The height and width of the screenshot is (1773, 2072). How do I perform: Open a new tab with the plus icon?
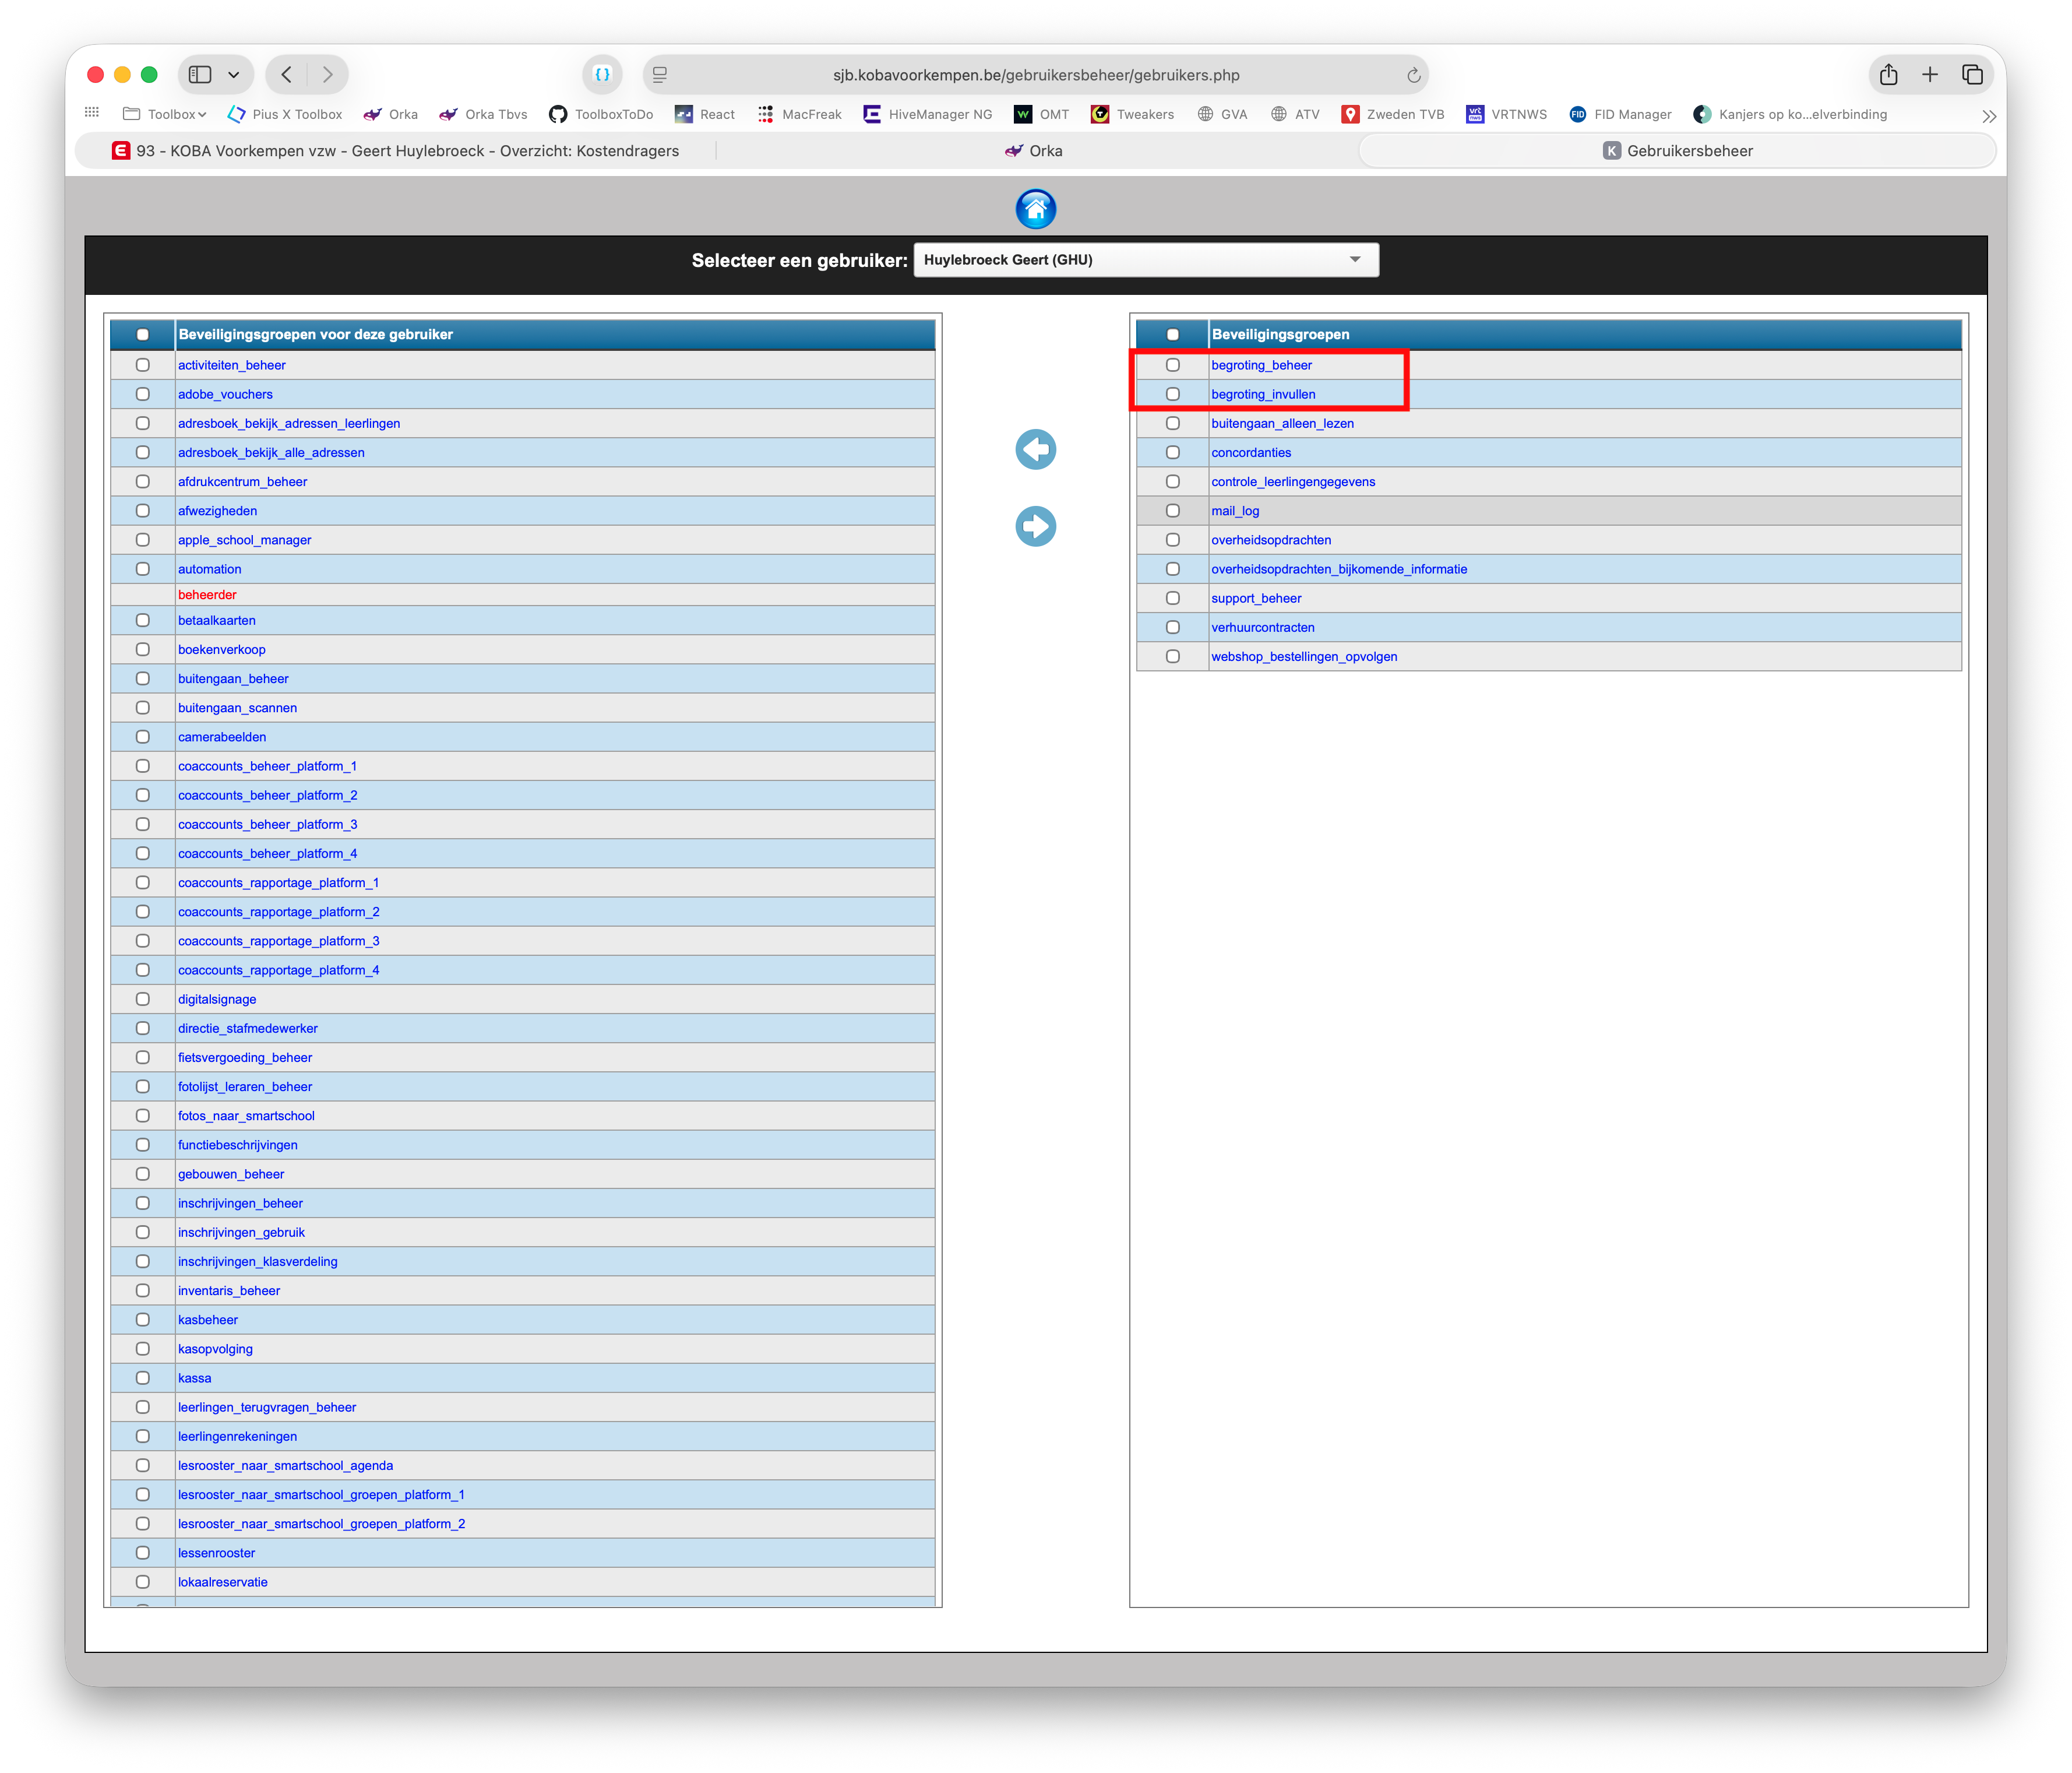1930,75
